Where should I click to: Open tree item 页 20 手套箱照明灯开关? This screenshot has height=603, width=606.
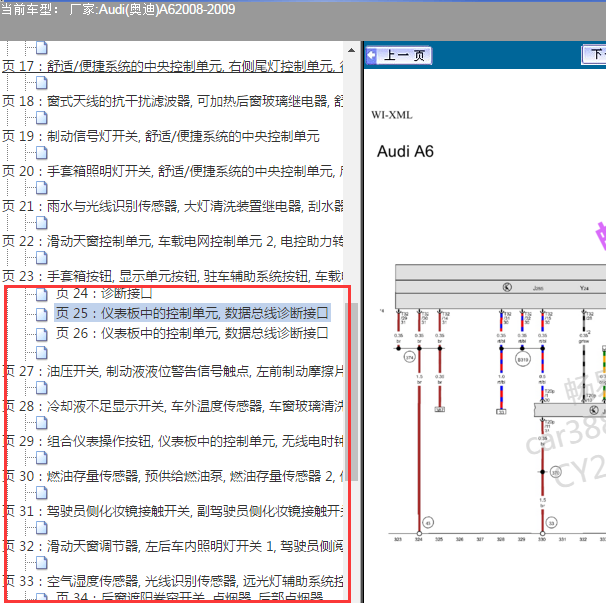(172, 171)
